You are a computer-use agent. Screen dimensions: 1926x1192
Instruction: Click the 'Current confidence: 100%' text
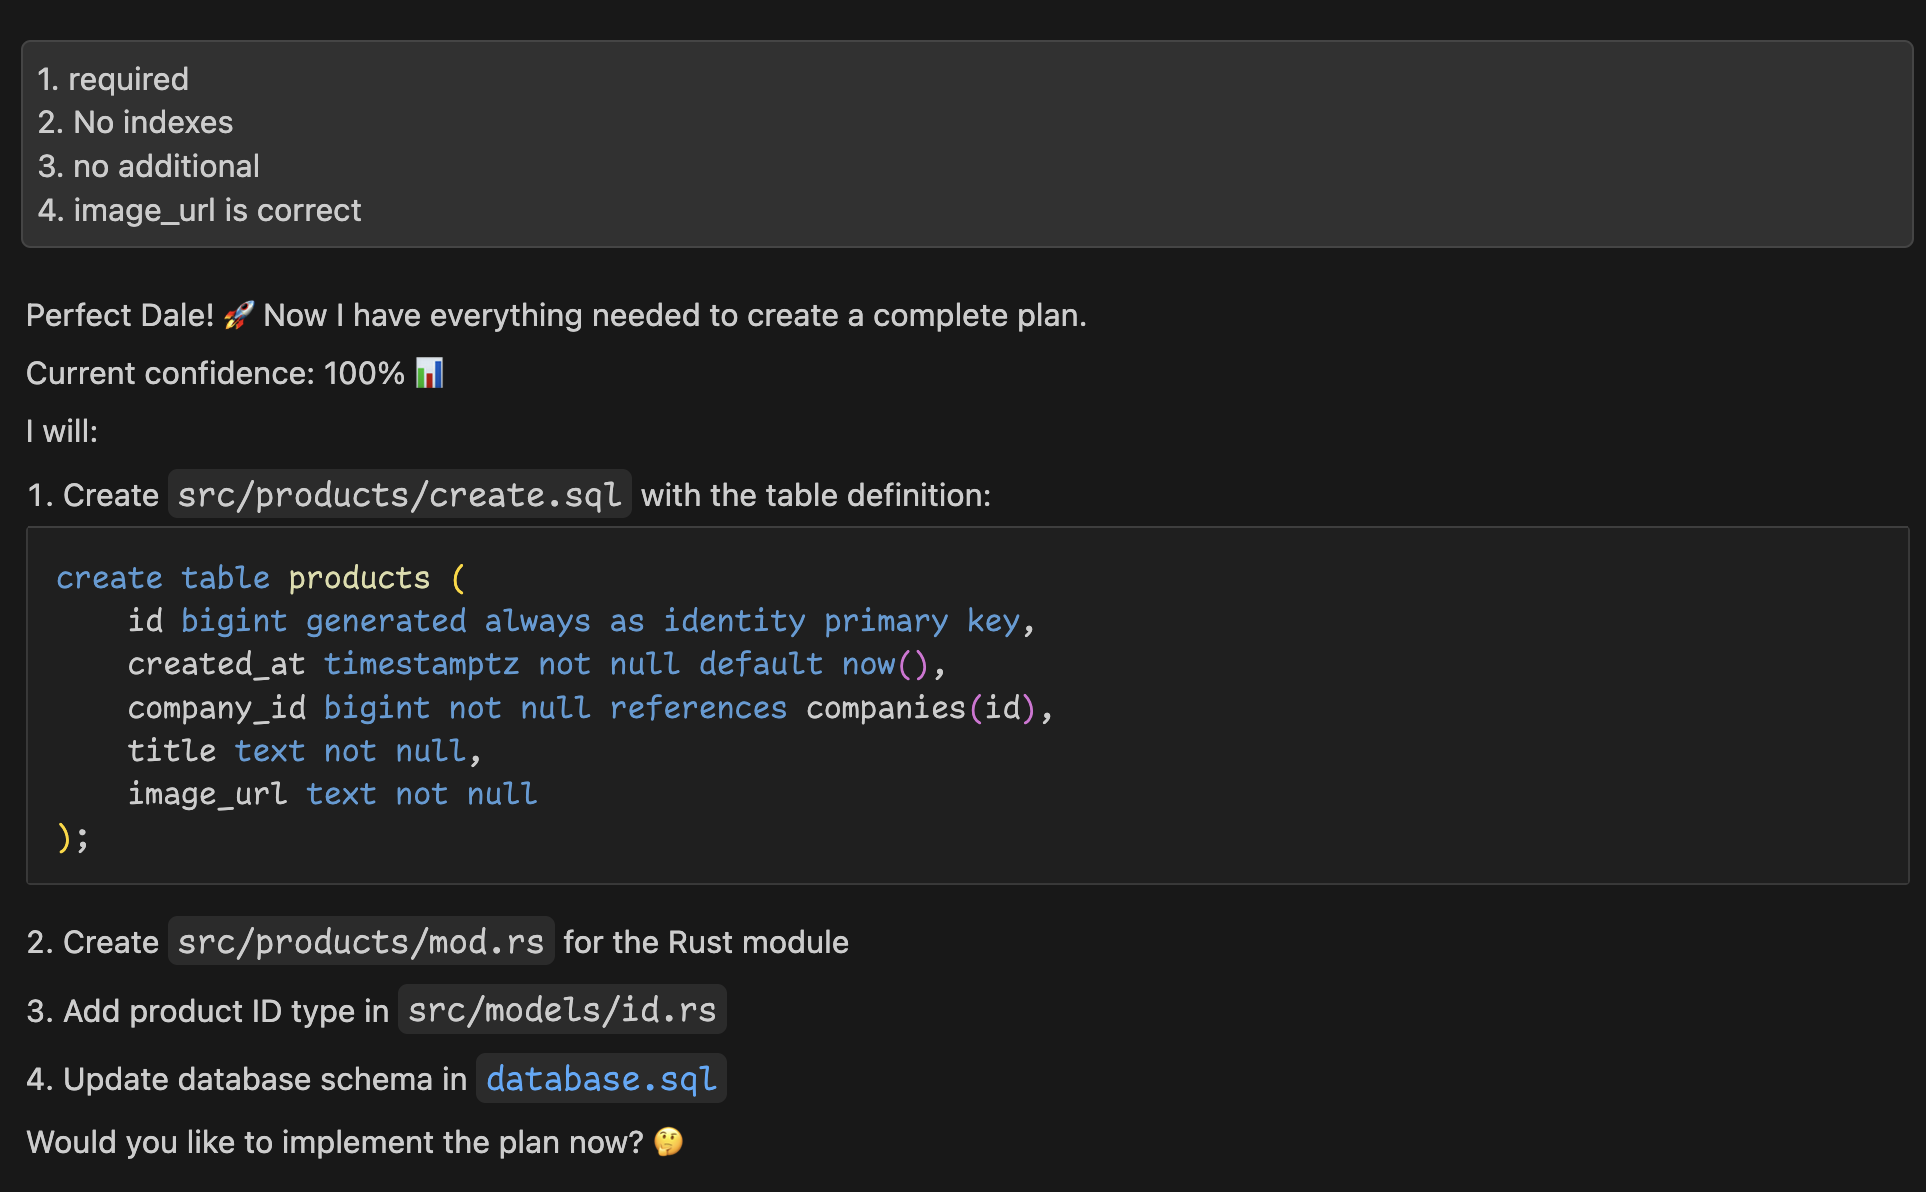pyautogui.click(x=215, y=373)
